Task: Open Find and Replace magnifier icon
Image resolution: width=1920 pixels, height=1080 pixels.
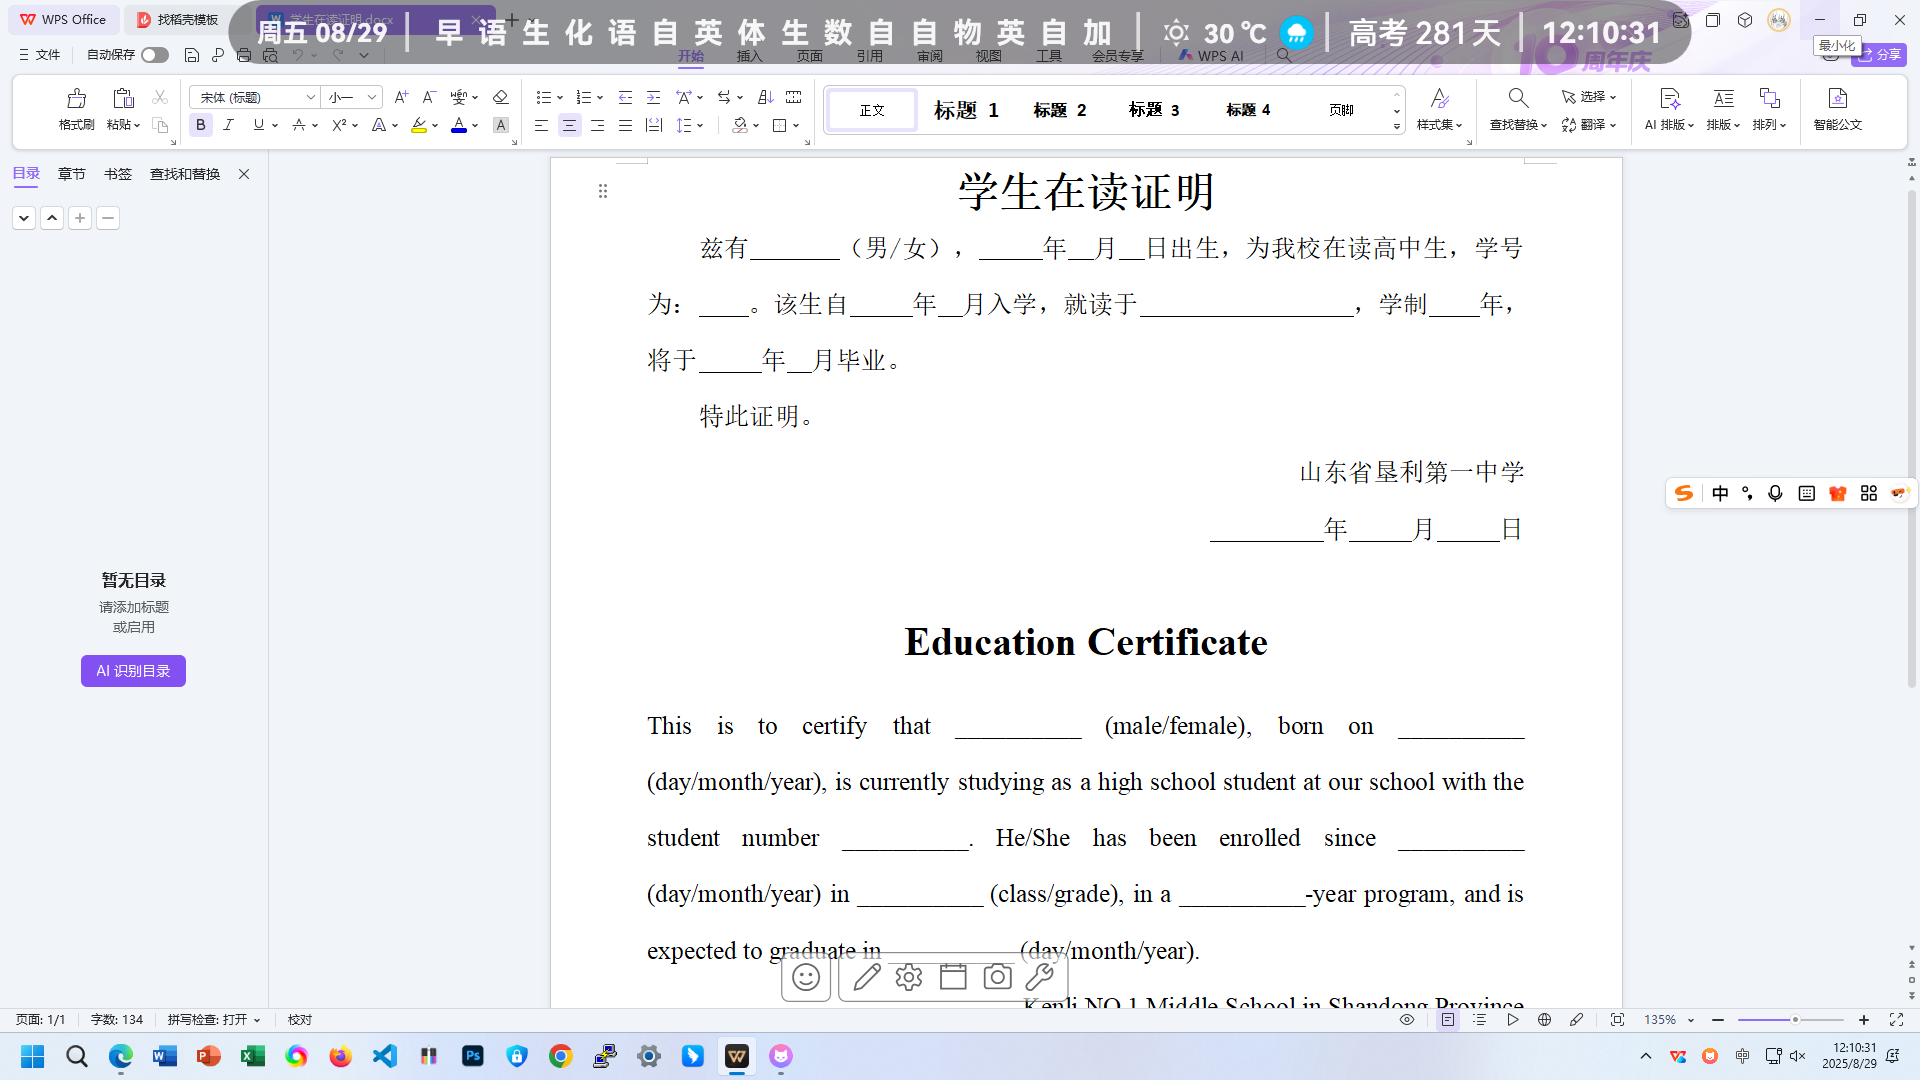Action: 1517,99
